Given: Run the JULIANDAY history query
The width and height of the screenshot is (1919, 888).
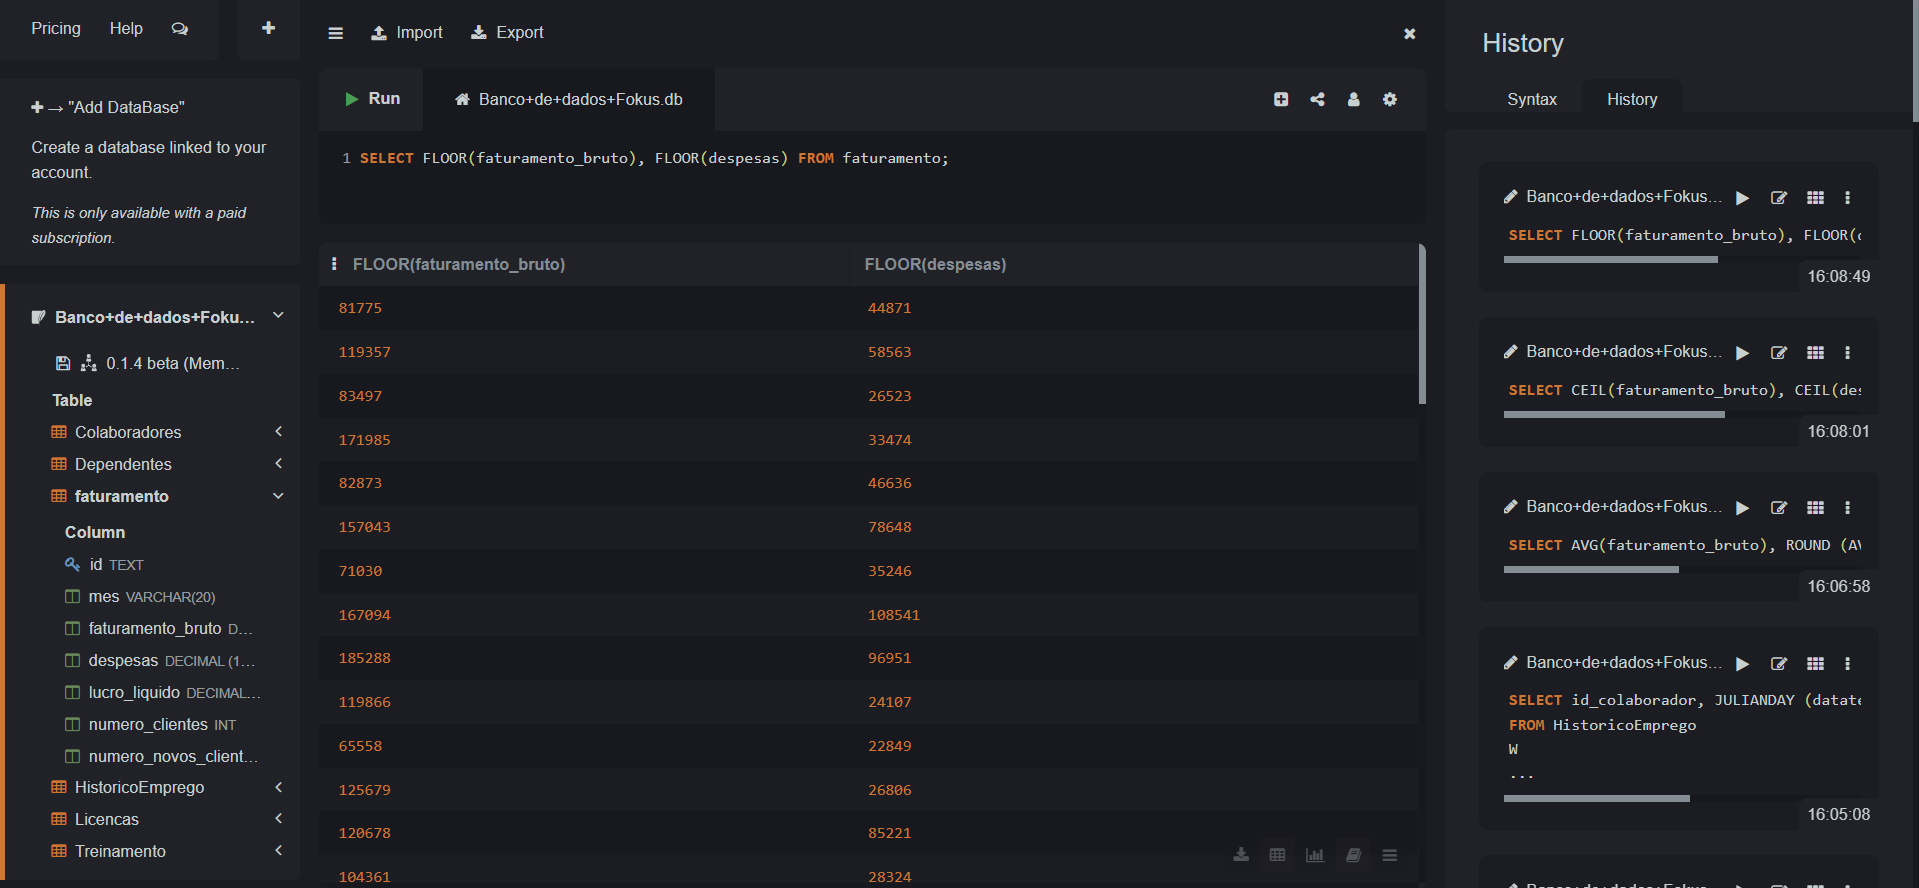Looking at the screenshot, I should 1742,664.
